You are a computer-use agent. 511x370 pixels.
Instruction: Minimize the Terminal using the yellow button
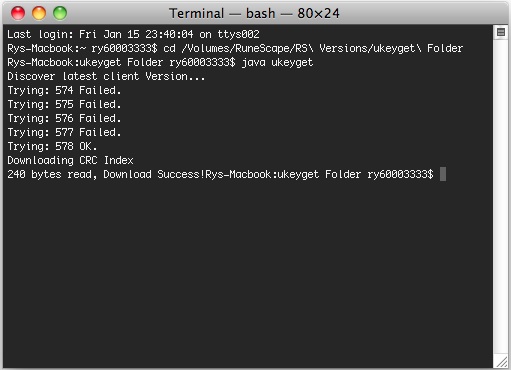(39, 13)
